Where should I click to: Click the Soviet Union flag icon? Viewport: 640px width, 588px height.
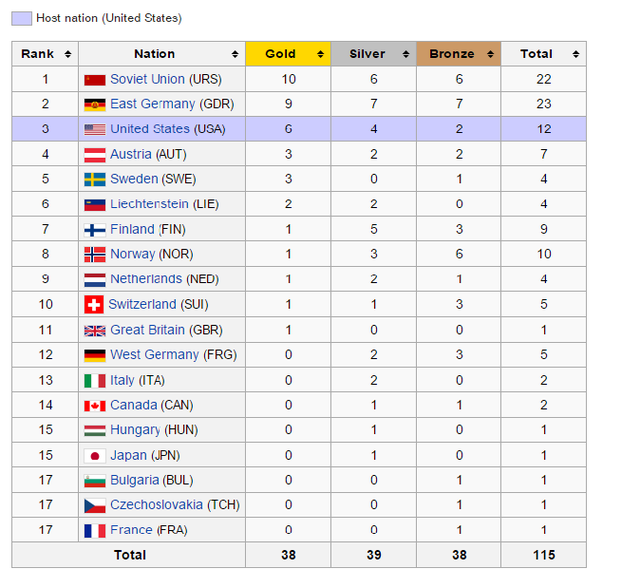point(94,79)
